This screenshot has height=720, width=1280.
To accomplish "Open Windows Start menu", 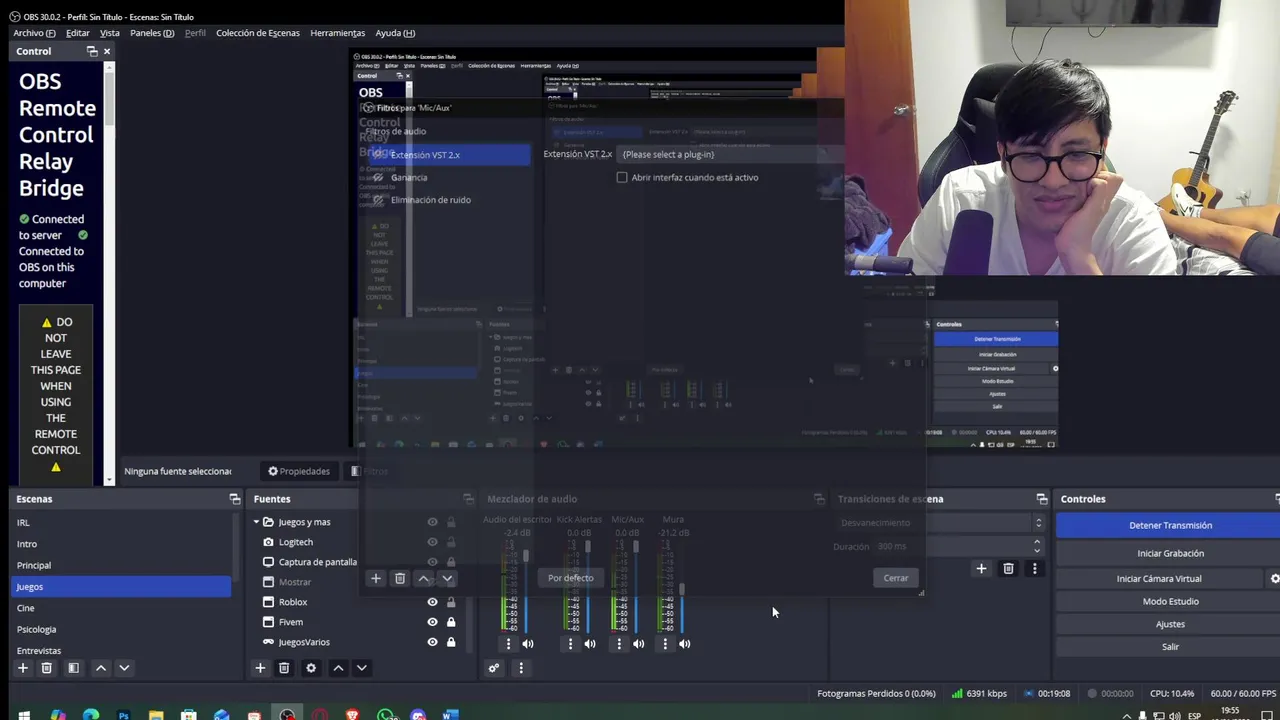I will [x=24, y=715].
